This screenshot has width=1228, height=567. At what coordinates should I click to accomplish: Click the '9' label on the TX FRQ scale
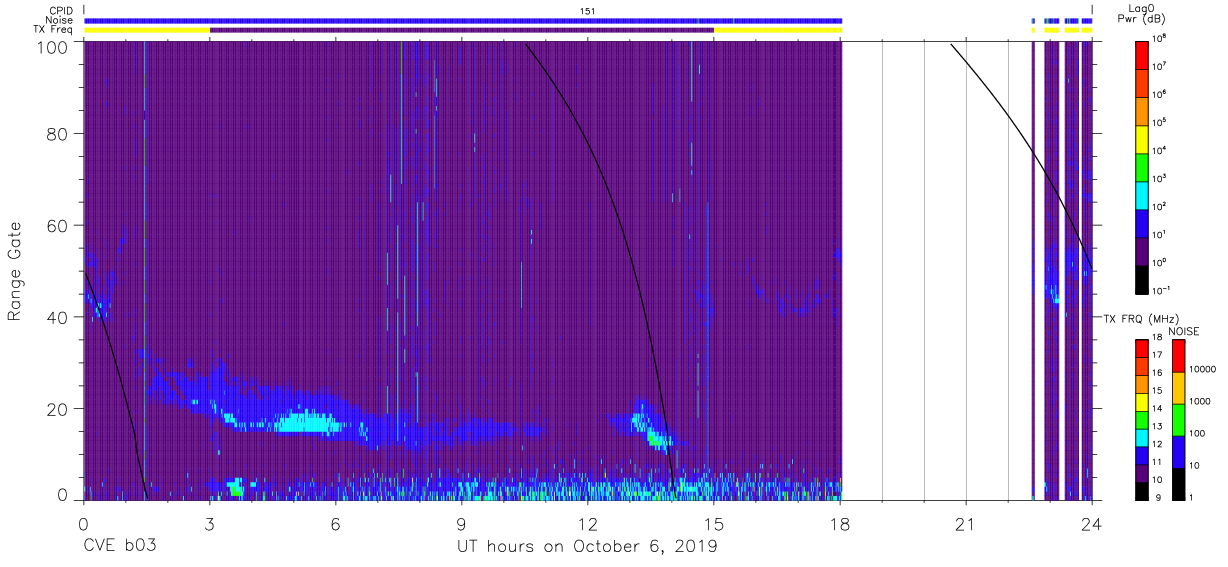(x=1157, y=499)
